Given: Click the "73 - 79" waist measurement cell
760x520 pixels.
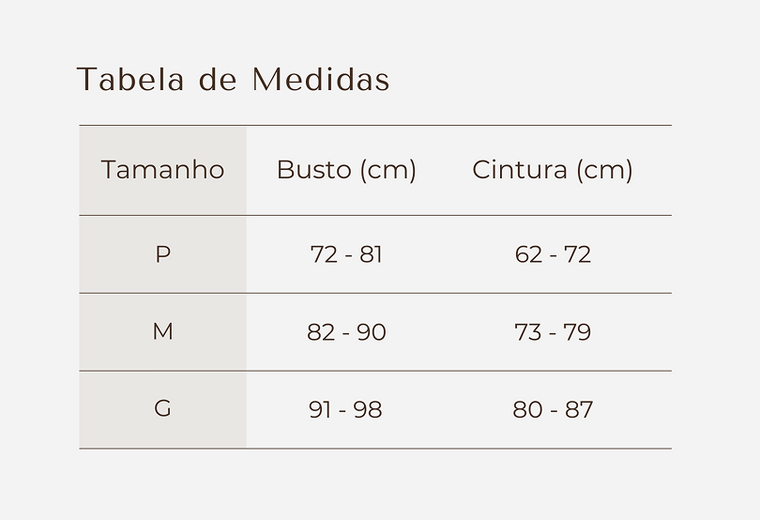Looking at the screenshot, I should coord(553,332).
